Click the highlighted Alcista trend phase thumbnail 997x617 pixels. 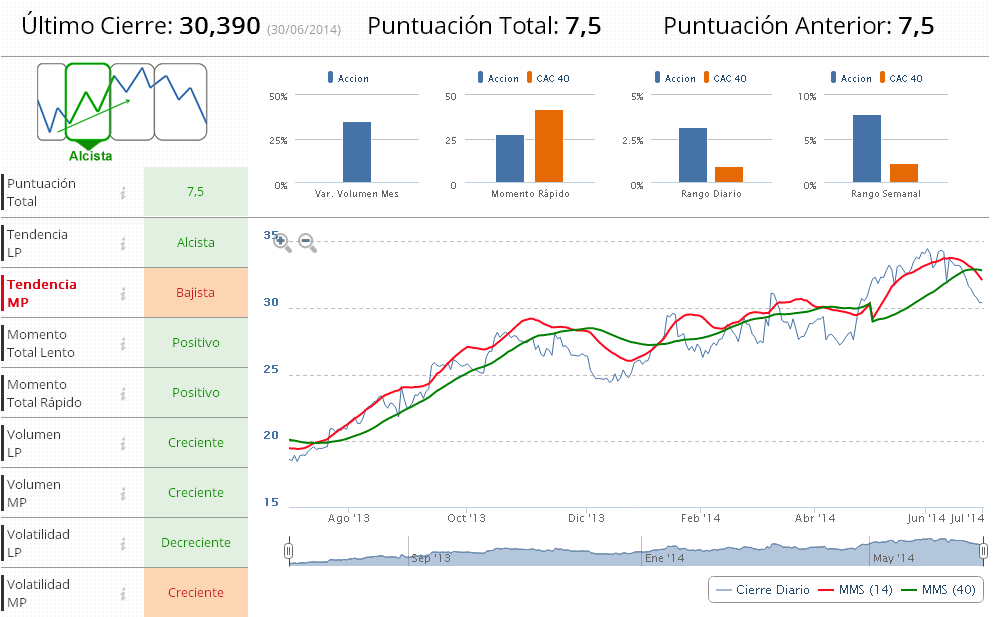pos(88,102)
